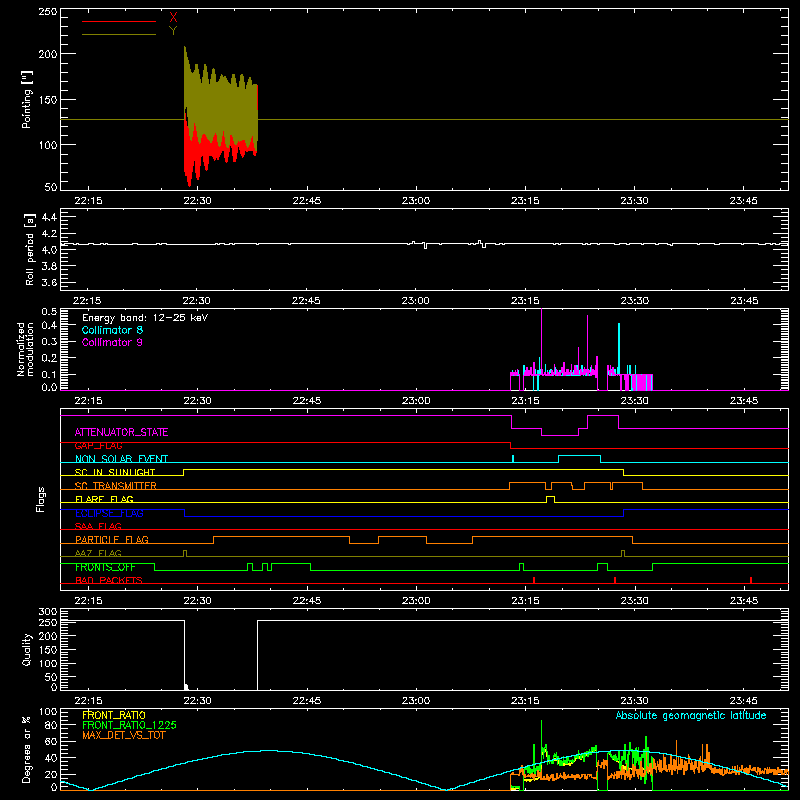Click the 23:15 tick under the modulation plot
Screen dimensions: 800x800
point(525,401)
